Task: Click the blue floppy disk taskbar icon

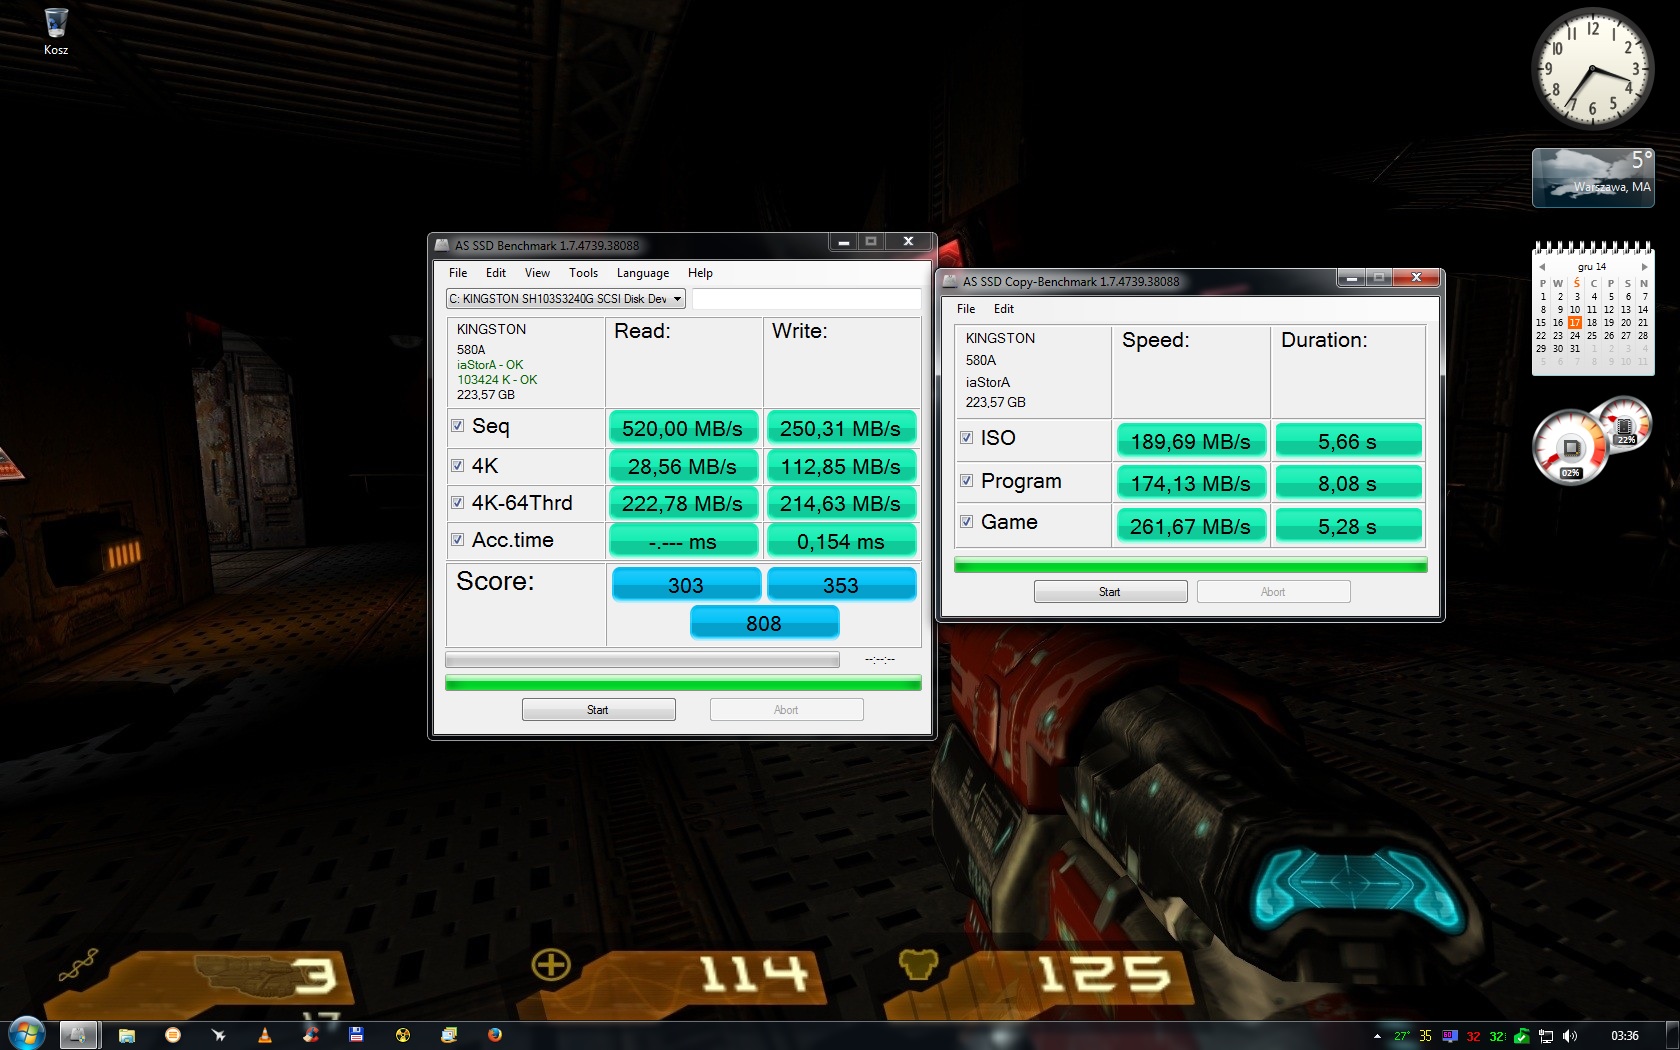Action: pos(356,1035)
